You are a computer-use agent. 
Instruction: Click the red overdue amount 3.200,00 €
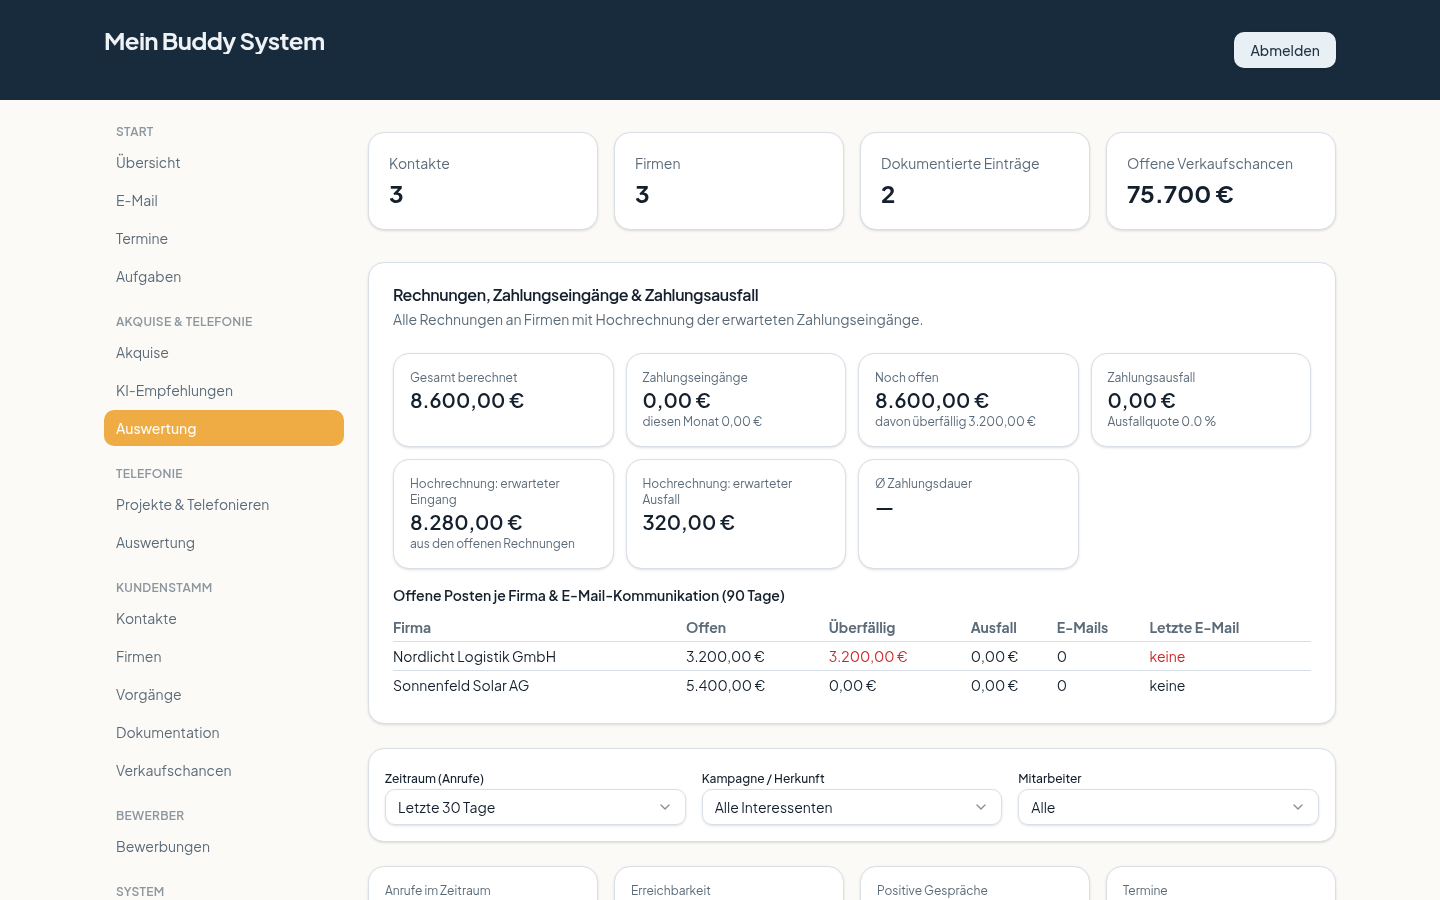[868, 657]
